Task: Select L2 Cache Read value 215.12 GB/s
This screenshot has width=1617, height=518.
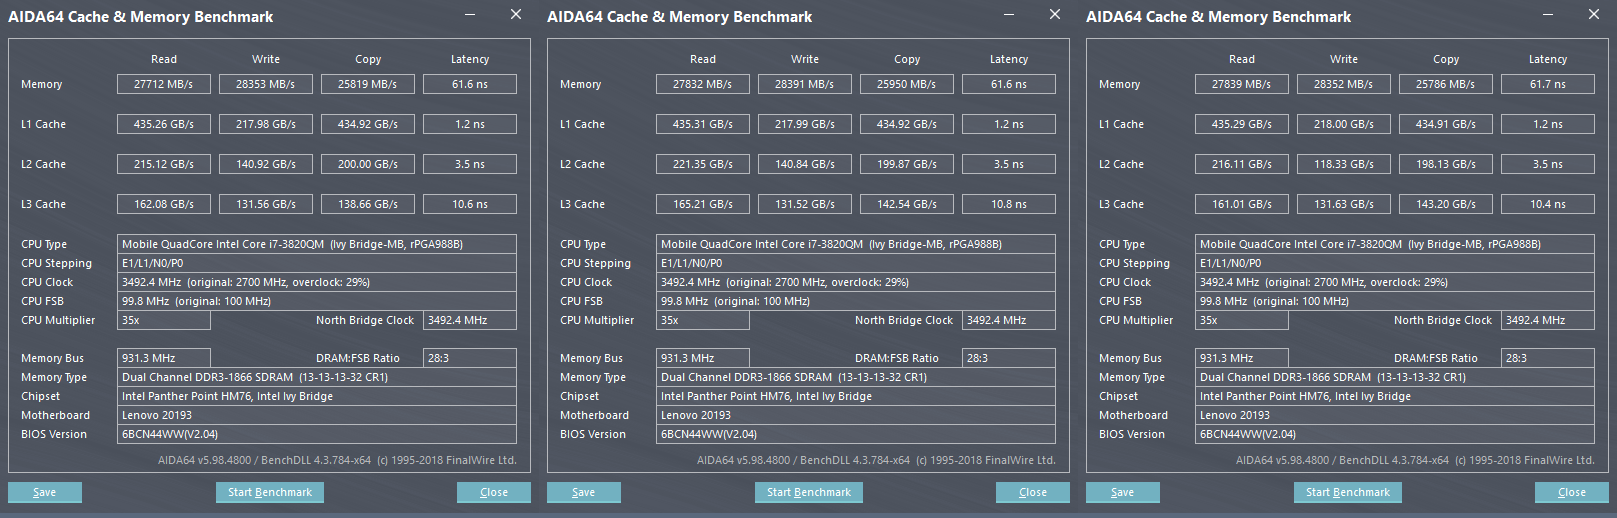Action: [164, 164]
